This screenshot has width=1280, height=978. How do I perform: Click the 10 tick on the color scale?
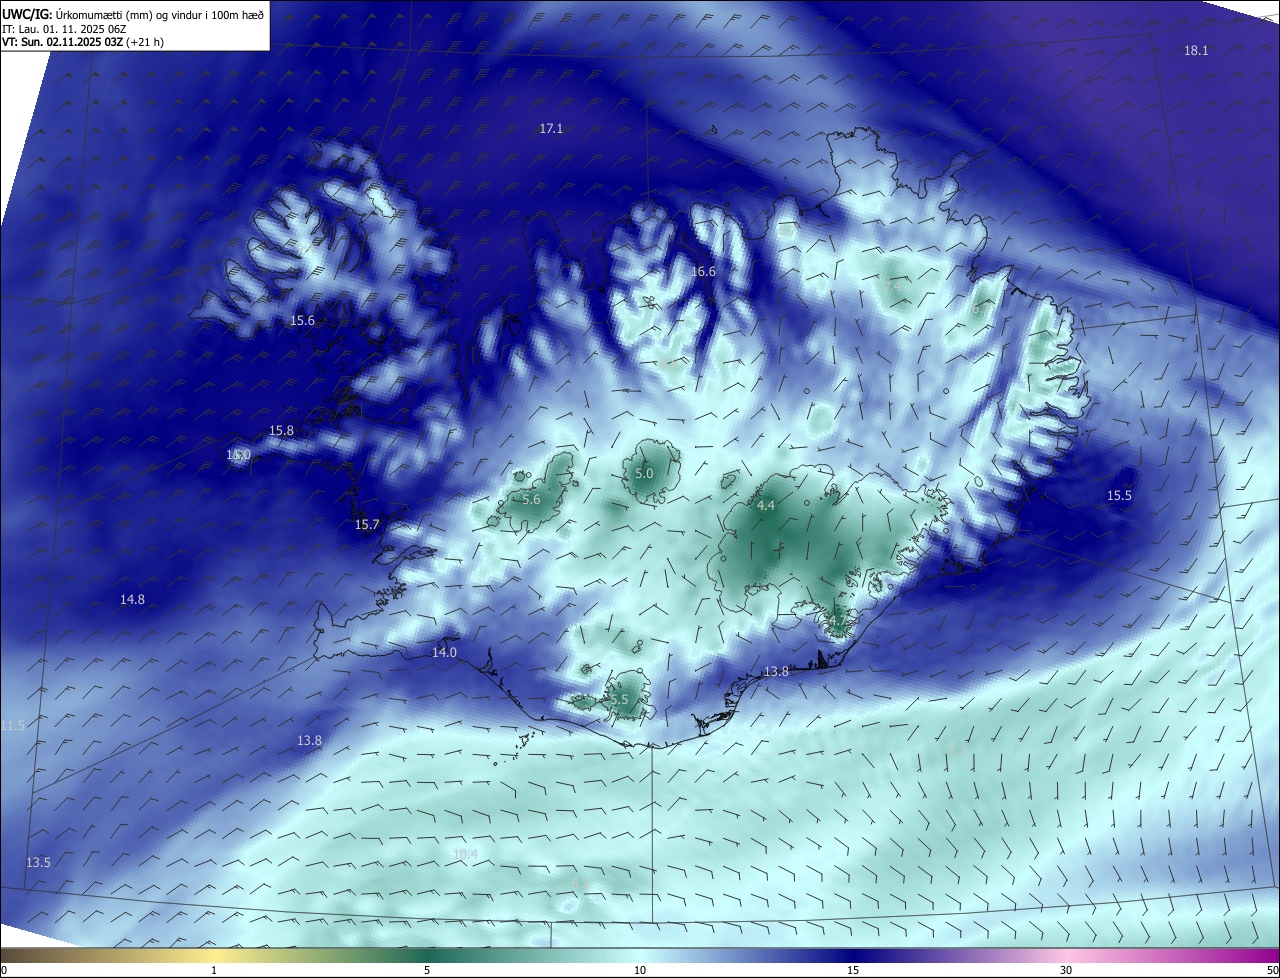click(x=640, y=971)
